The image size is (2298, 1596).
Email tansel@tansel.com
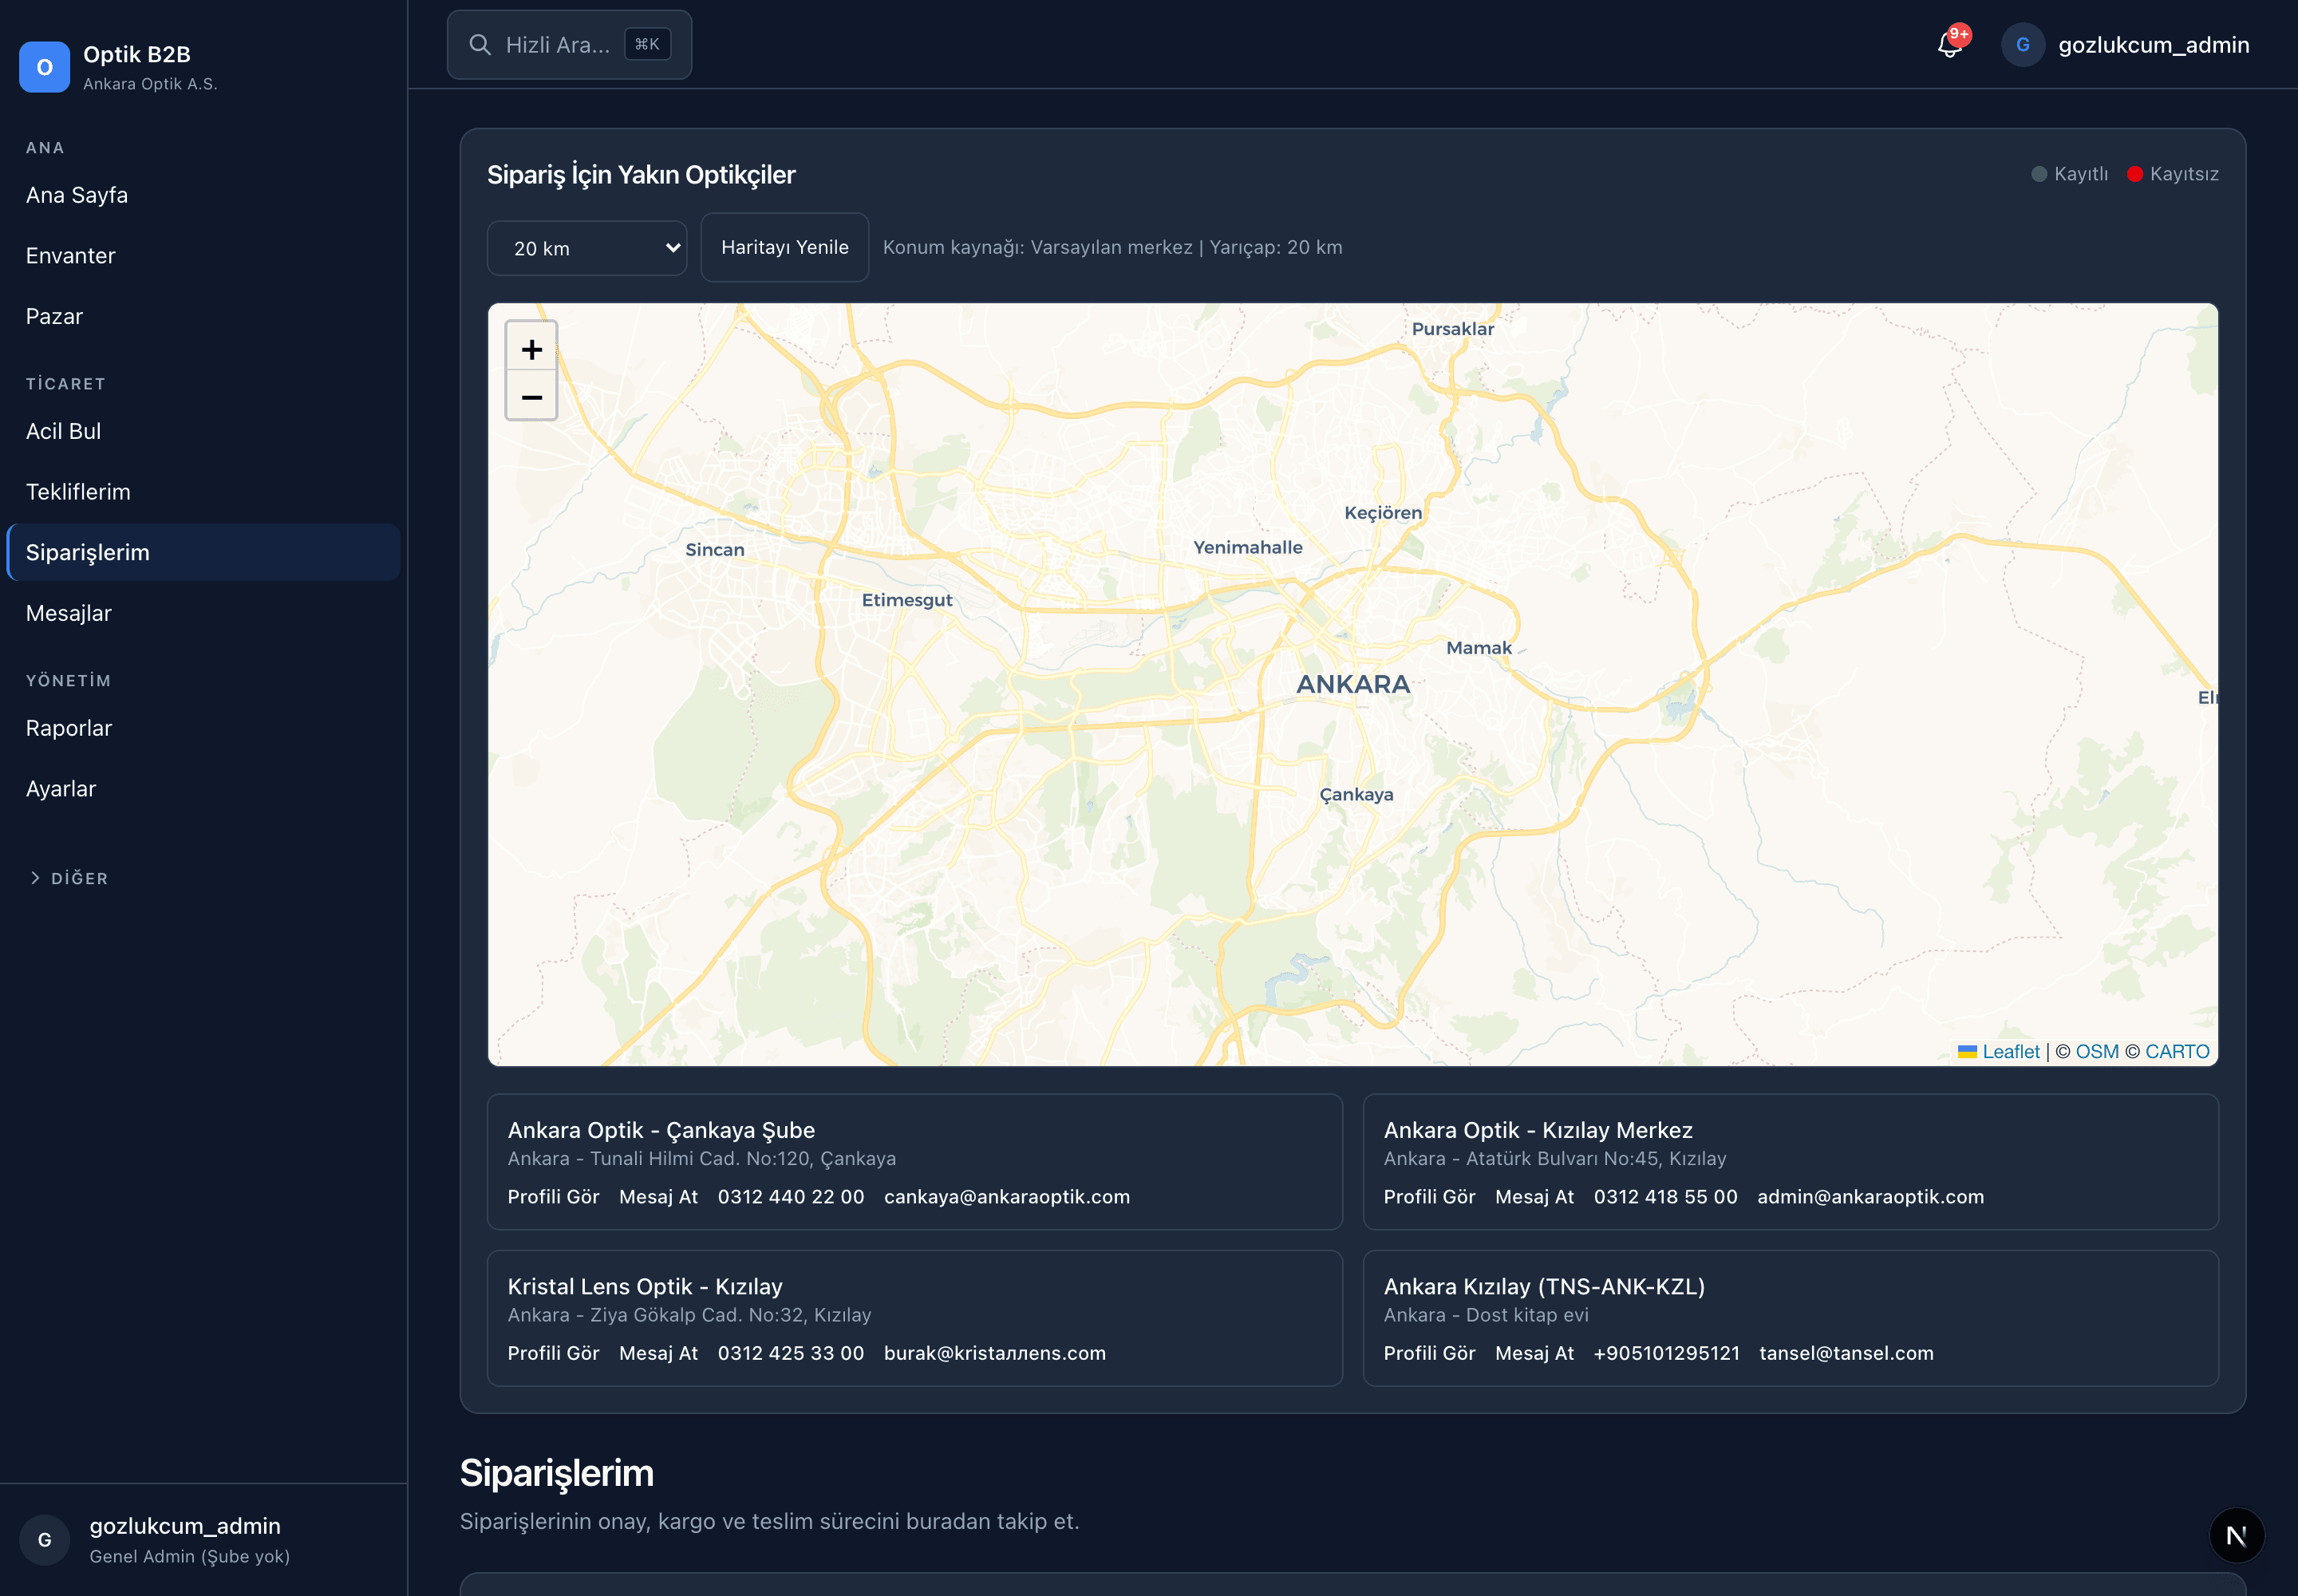pos(1846,1353)
